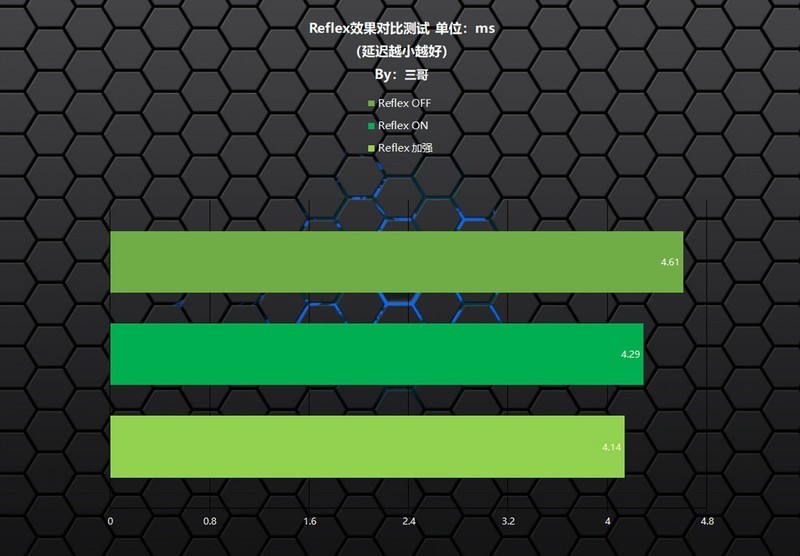800x556 pixels.
Task: Select the 4.29 Reflex ON bar
Action: click(x=377, y=354)
